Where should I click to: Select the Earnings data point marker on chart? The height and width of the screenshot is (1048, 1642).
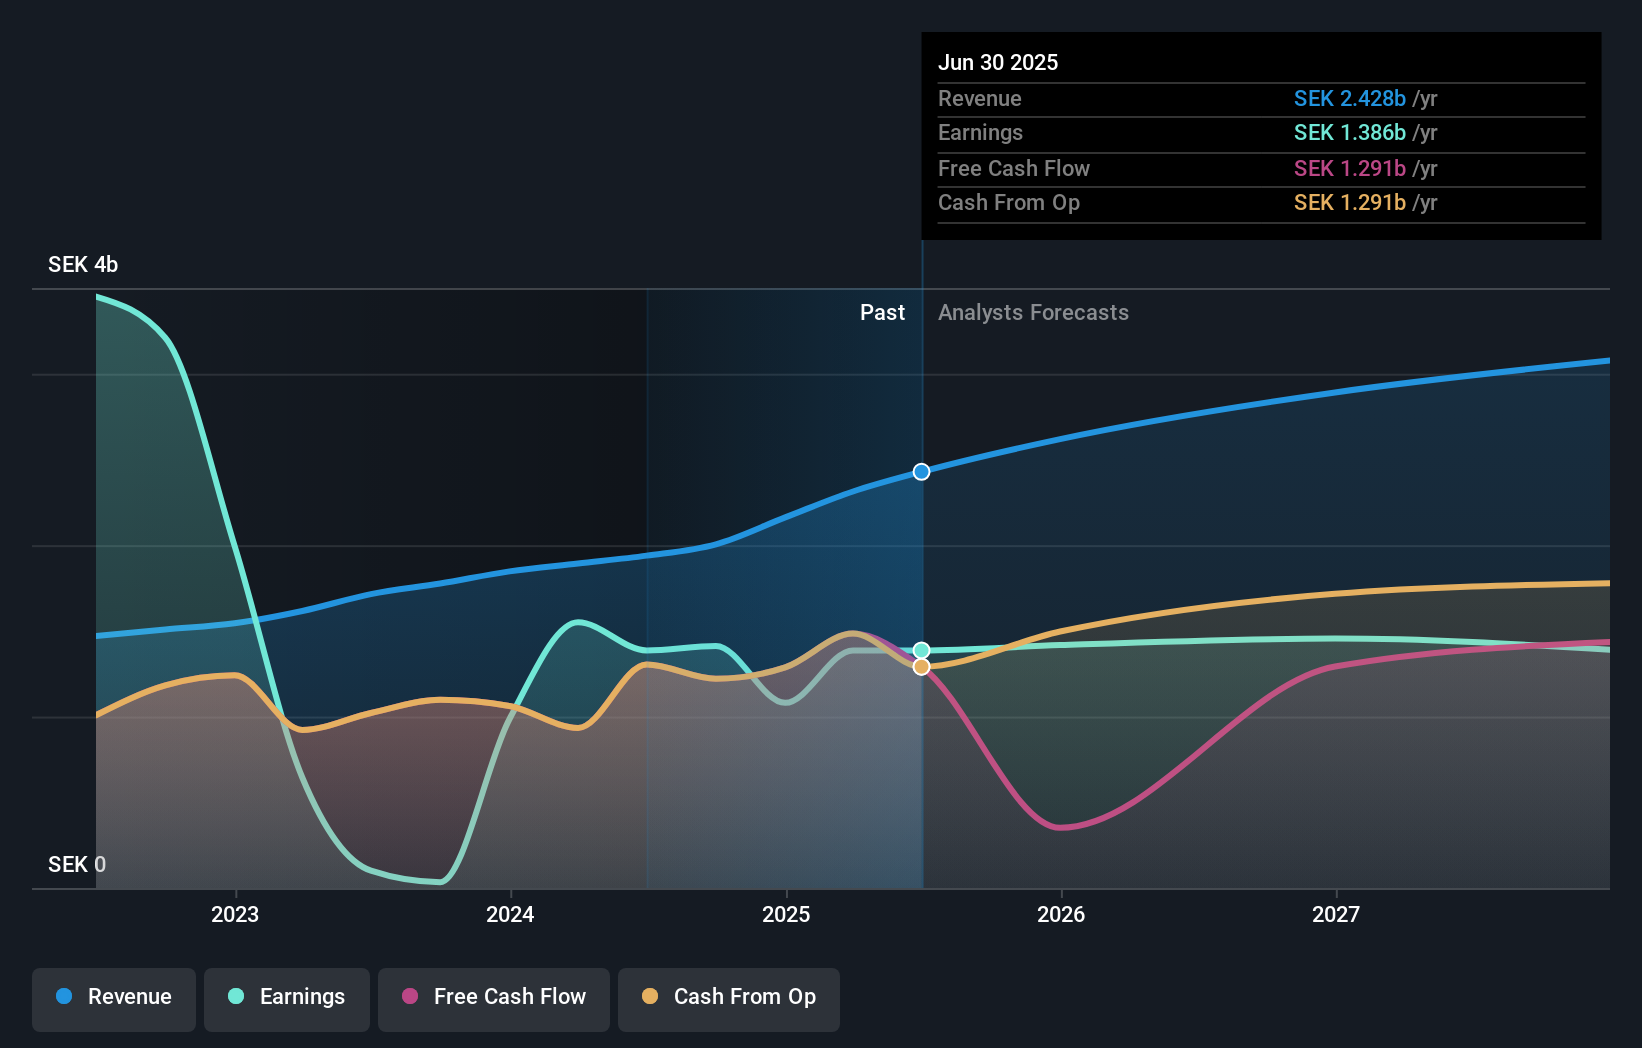(920, 649)
